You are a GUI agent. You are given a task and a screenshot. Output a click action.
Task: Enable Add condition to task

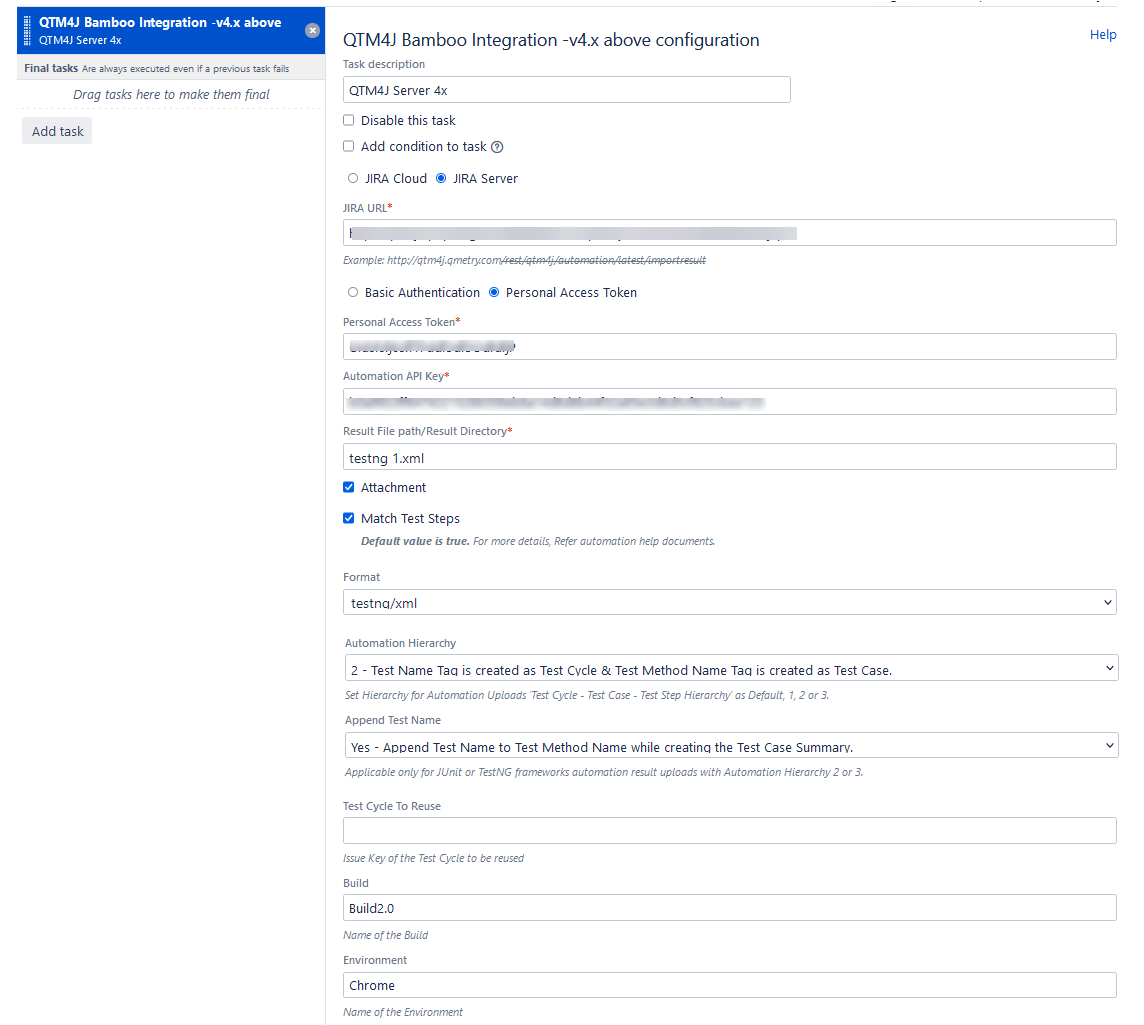(x=348, y=146)
